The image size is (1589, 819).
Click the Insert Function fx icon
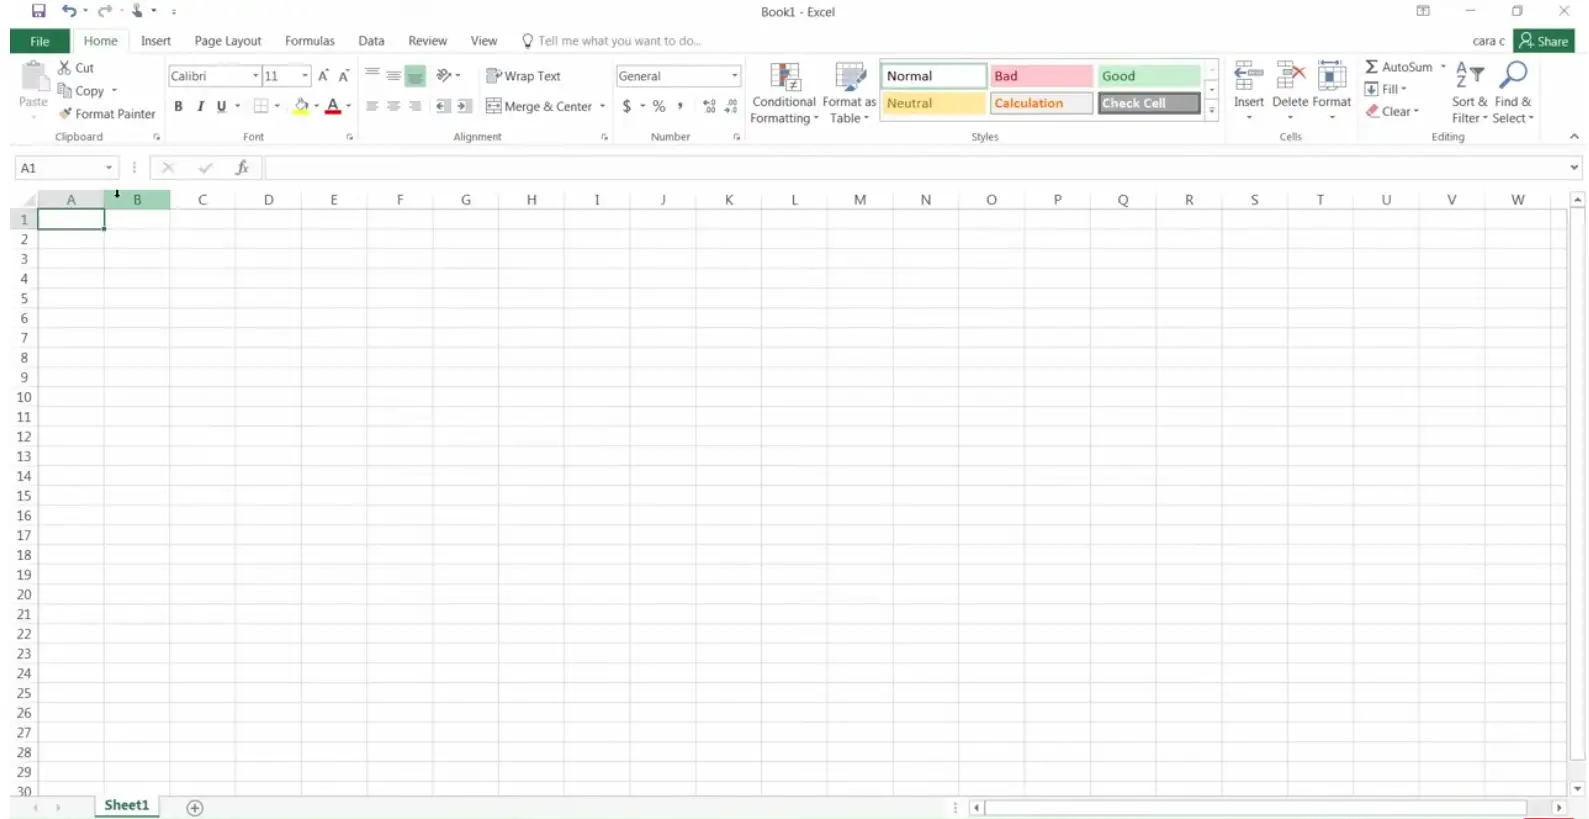[242, 168]
